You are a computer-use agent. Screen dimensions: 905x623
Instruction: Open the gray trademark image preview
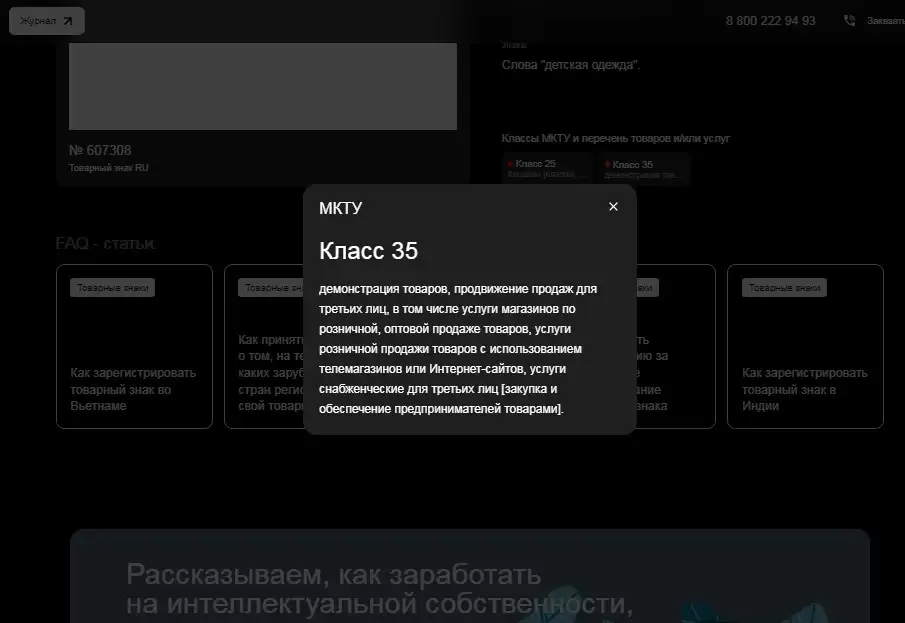point(263,85)
